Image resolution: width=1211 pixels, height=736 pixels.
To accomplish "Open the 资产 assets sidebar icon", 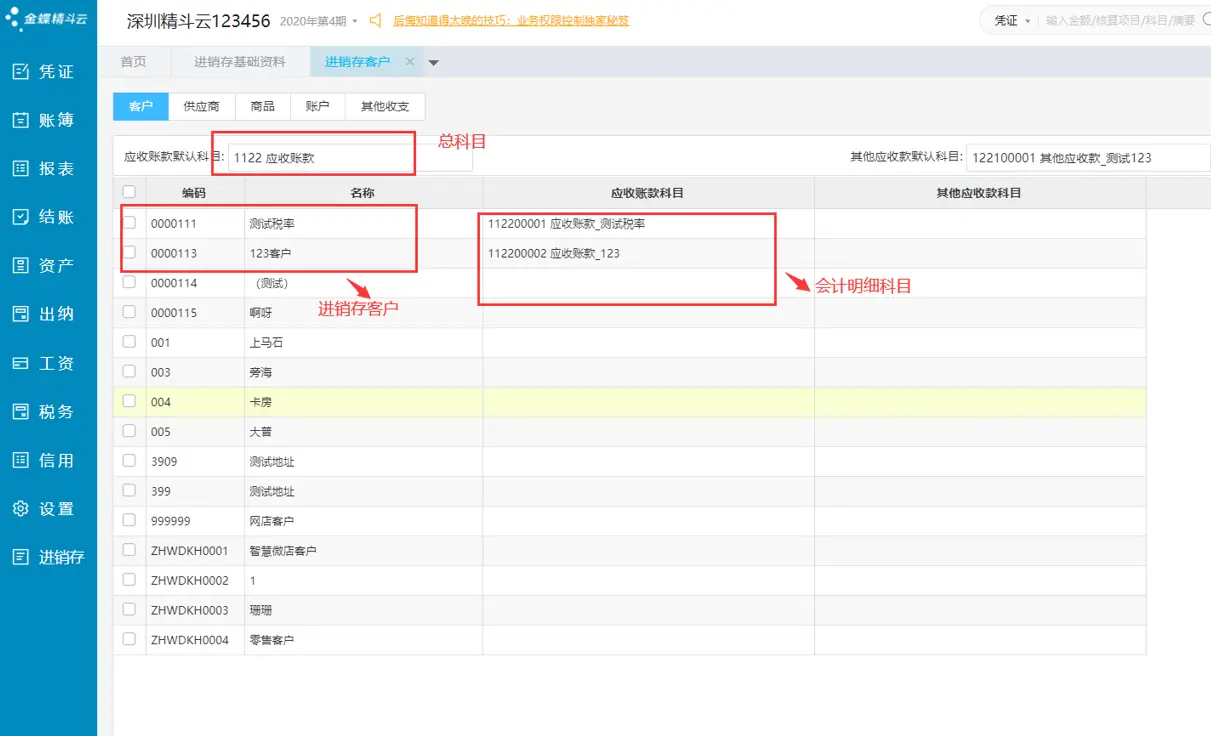I will (20, 266).
